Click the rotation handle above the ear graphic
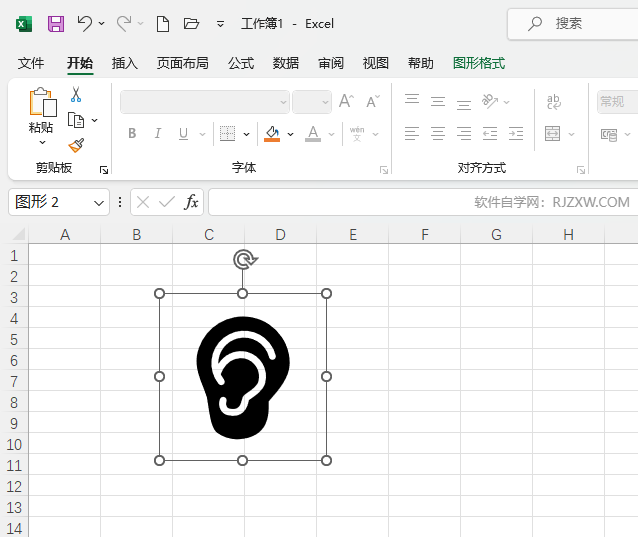The height and width of the screenshot is (537, 638). [243, 260]
